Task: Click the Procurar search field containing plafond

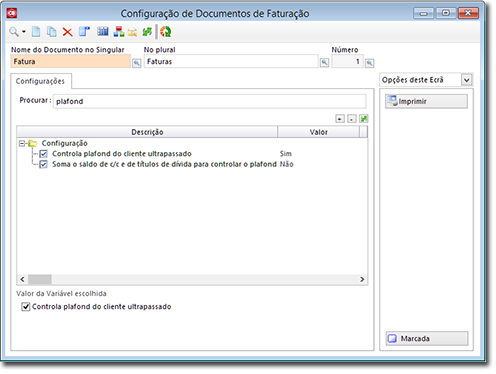Action: point(210,101)
